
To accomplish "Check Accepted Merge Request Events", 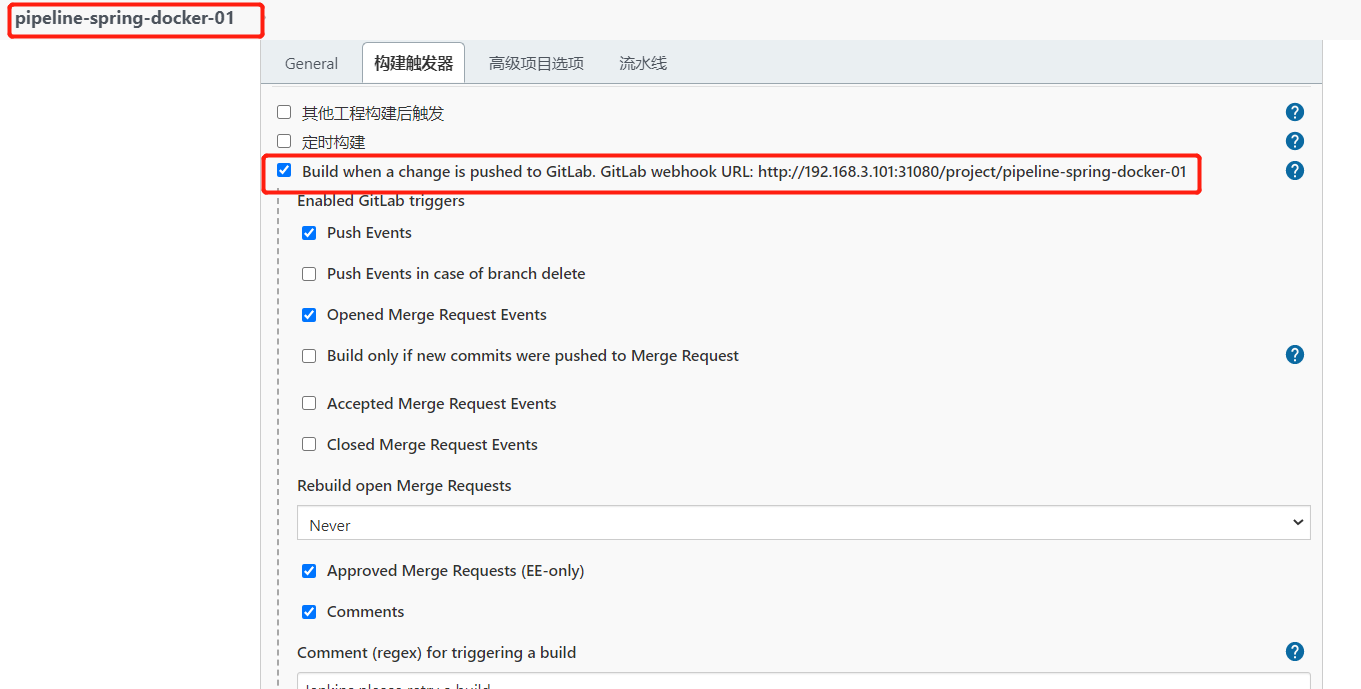I will click(x=309, y=403).
